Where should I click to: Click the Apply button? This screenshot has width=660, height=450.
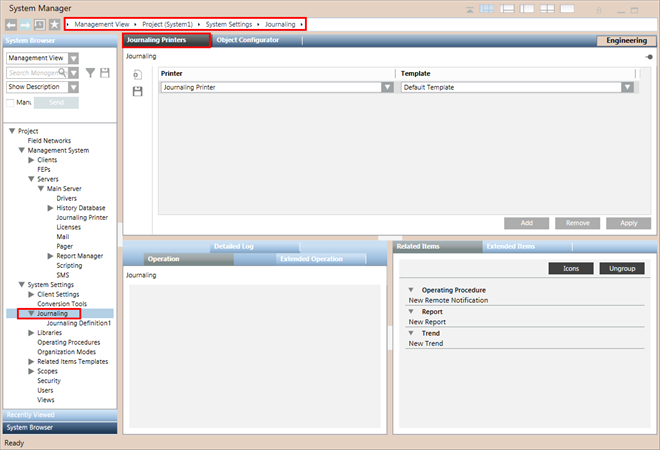coord(628,223)
